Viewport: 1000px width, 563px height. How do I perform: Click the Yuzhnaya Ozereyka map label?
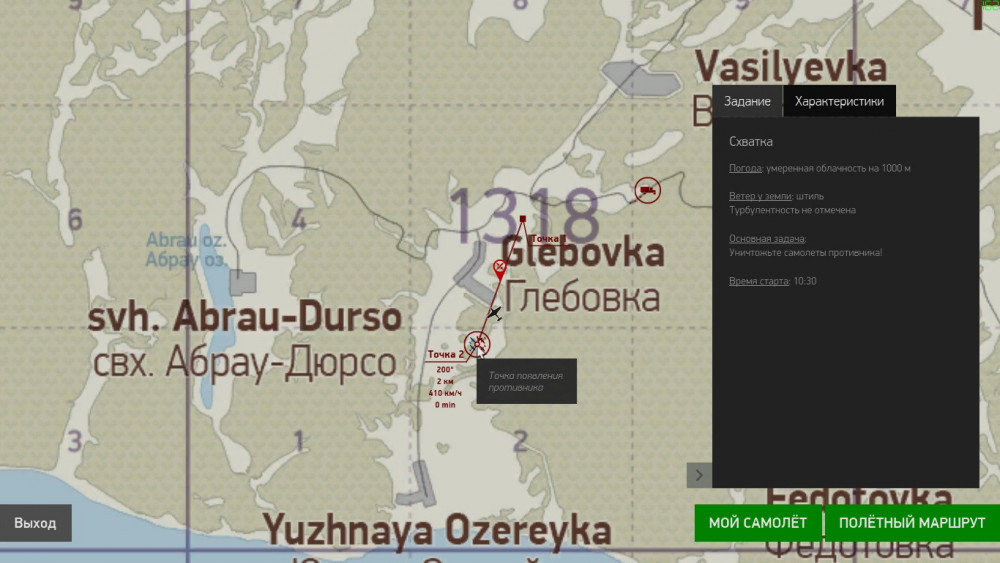(437, 530)
